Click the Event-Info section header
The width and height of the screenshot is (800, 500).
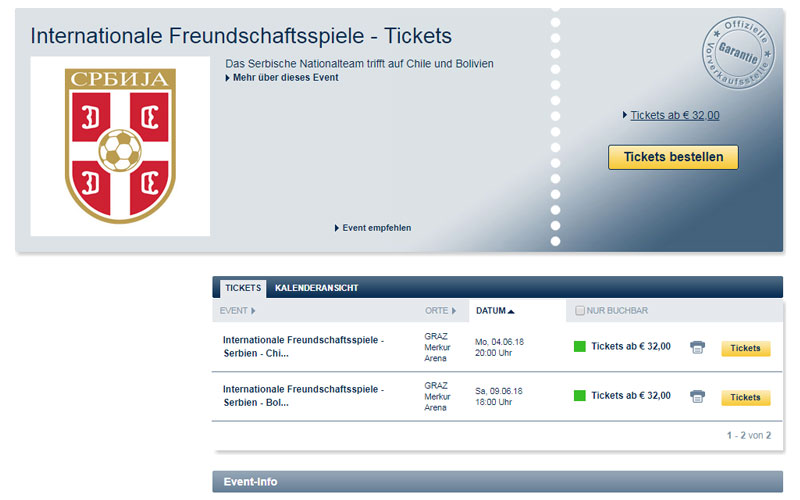coord(497,482)
